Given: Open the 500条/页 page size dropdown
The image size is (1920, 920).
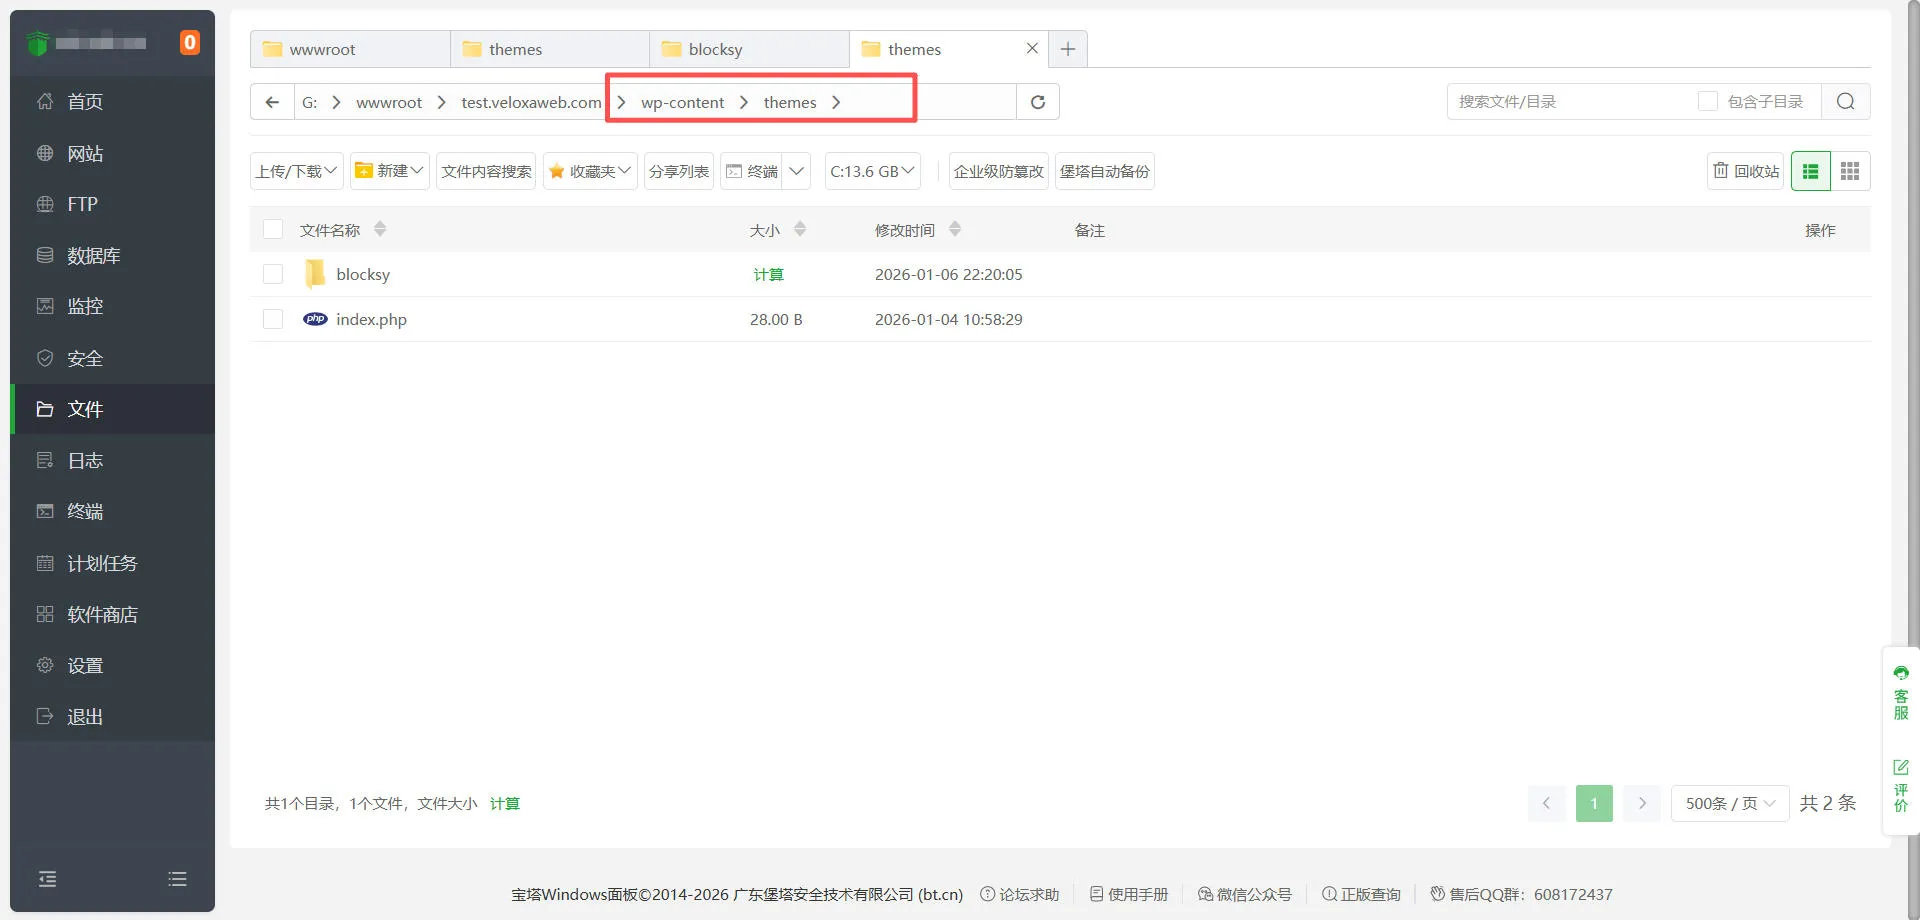Looking at the screenshot, I should pyautogui.click(x=1729, y=803).
